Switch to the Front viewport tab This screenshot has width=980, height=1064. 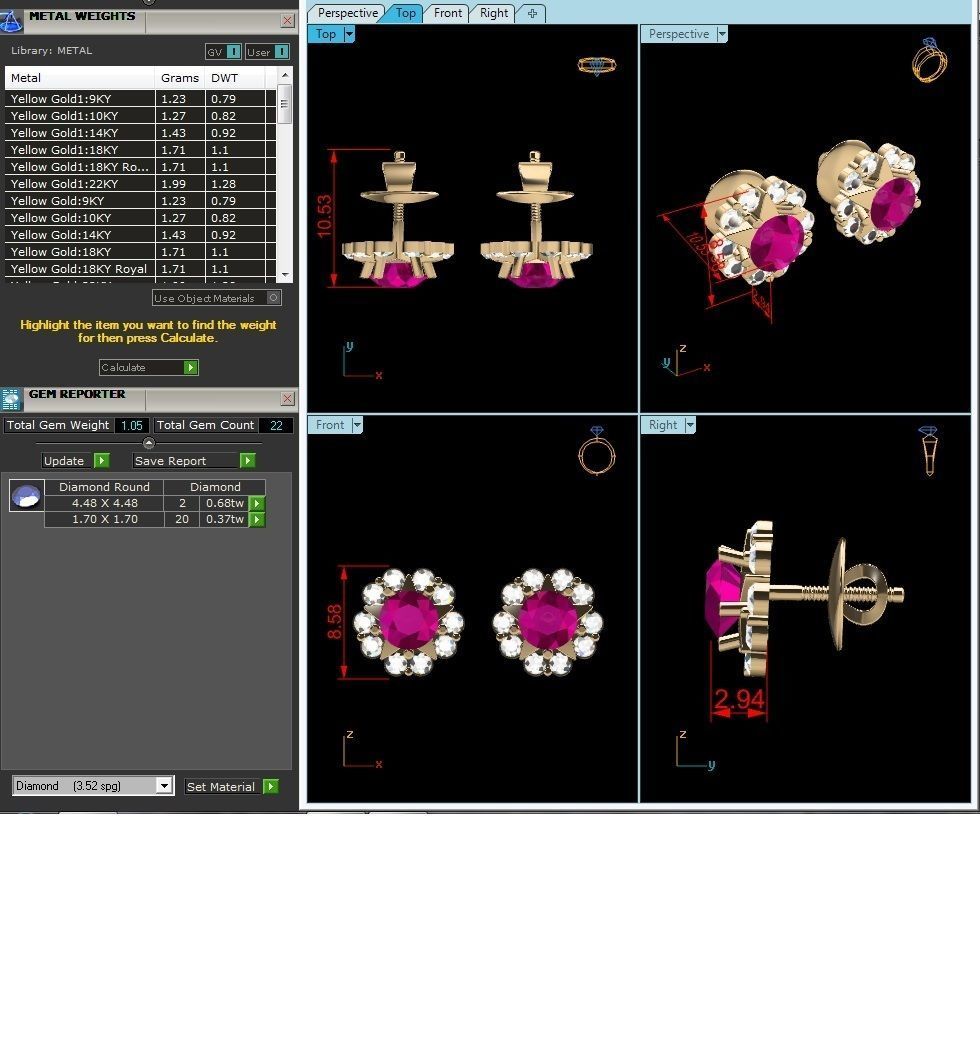pos(447,13)
